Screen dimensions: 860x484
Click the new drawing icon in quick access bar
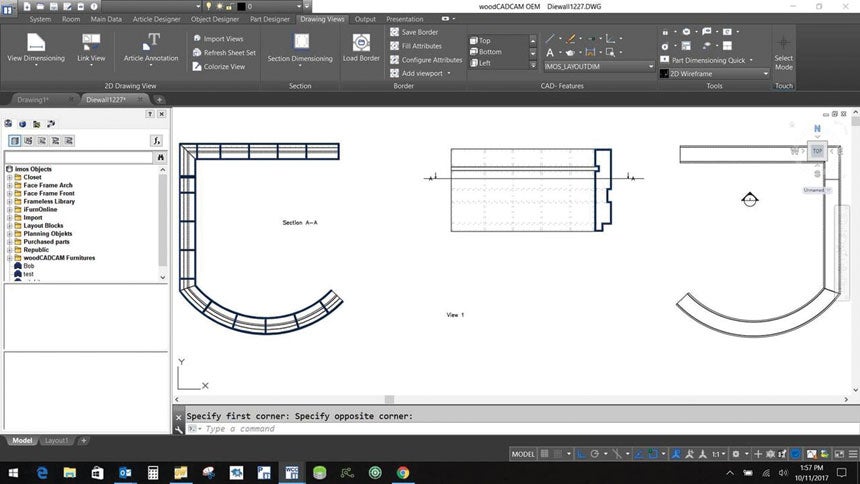pos(27,7)
